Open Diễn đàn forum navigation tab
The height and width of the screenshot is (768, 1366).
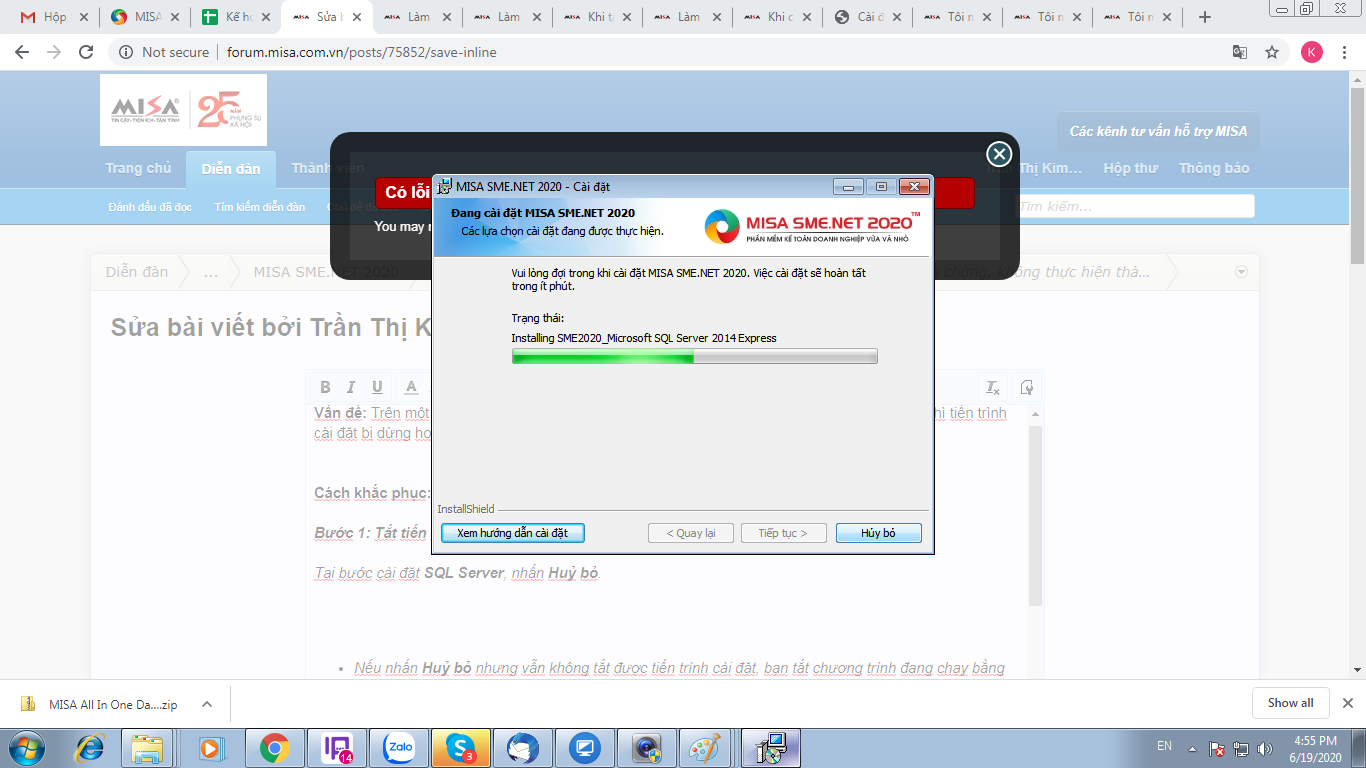[231, 169]
